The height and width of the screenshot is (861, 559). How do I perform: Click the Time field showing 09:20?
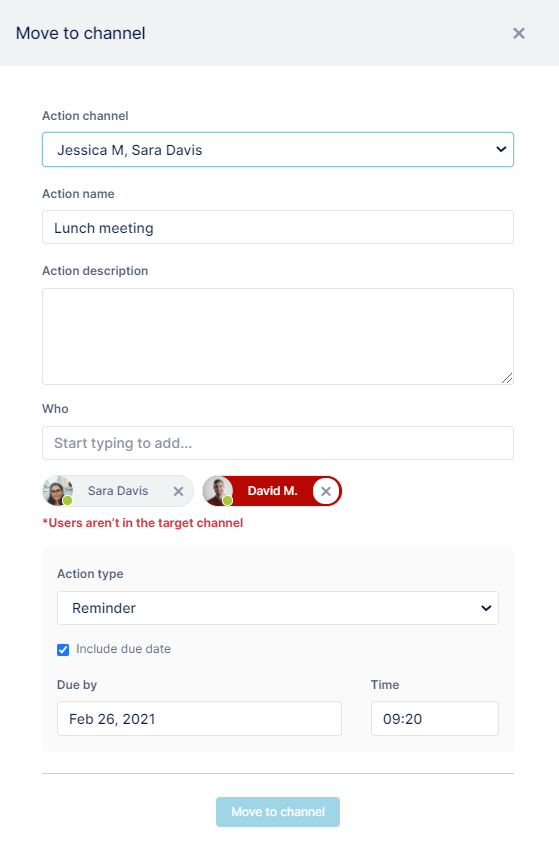(435, 718)
